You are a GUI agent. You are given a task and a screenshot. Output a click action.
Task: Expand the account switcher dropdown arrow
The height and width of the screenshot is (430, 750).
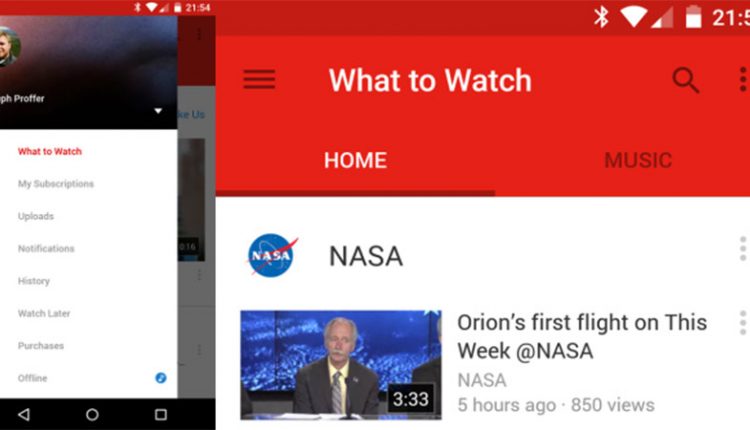(158, 111)
